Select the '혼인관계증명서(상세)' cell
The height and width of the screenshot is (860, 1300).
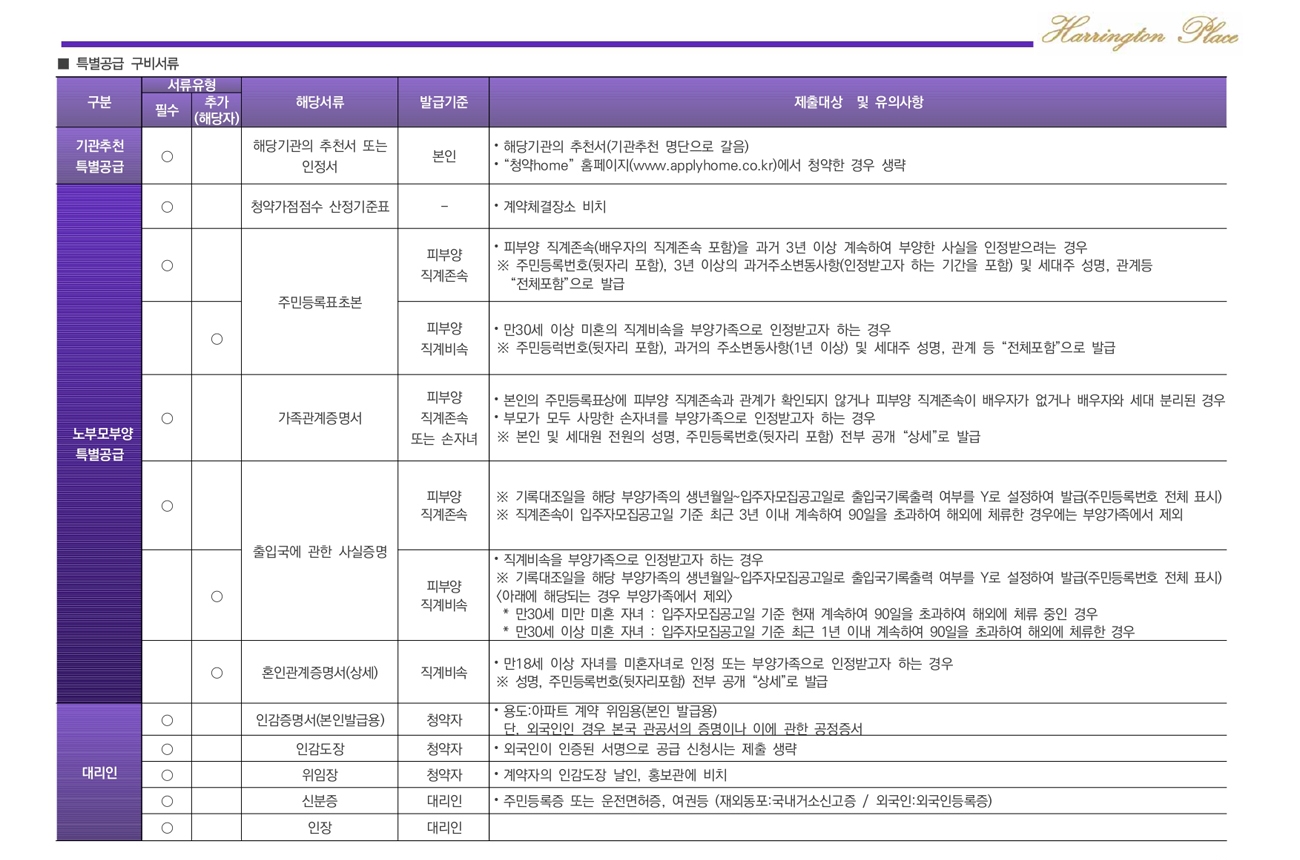(320, 673)
